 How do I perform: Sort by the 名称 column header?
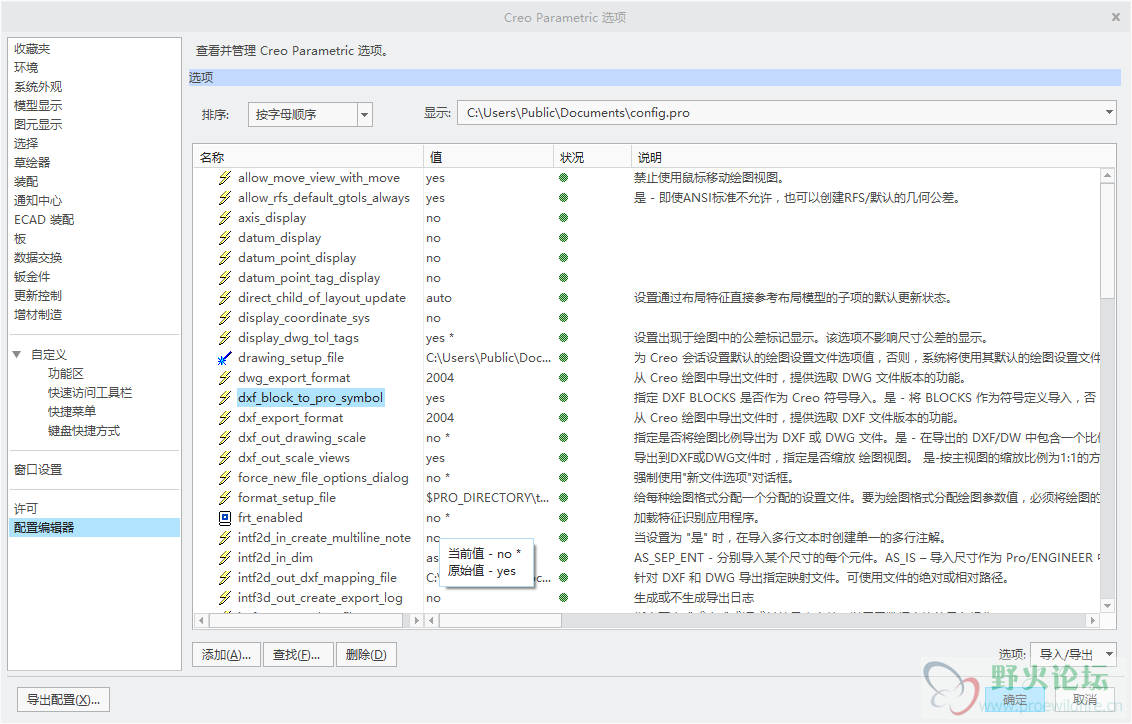click(x=308, y=157)
